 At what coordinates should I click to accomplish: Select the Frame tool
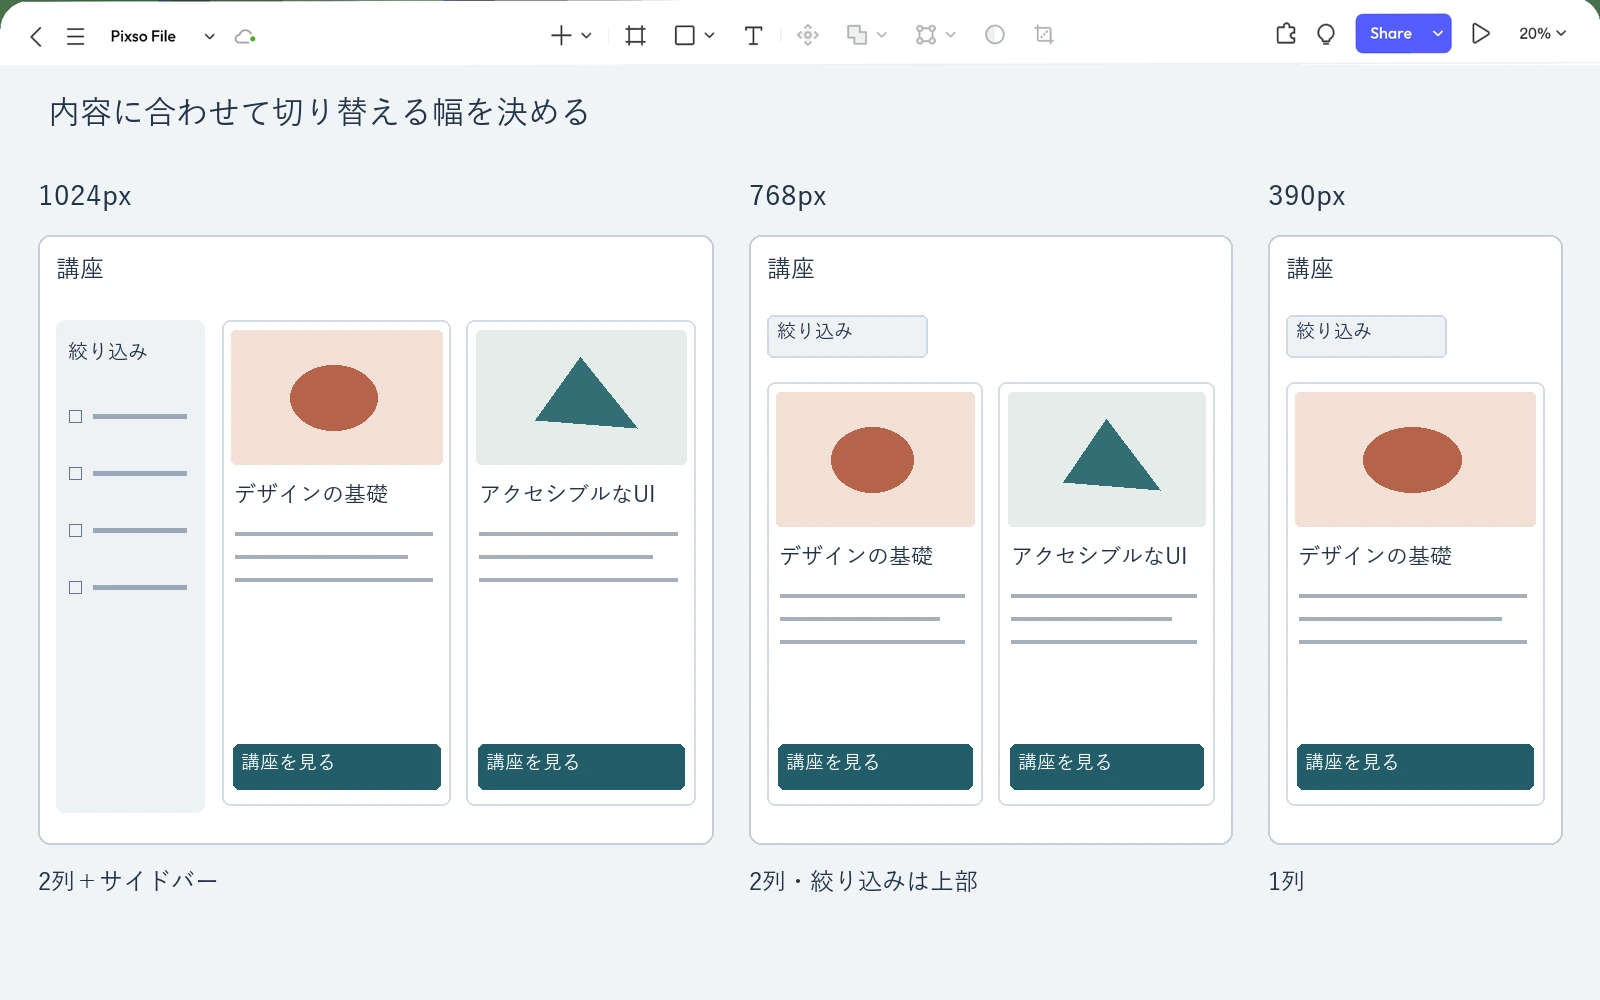point(635,36)
